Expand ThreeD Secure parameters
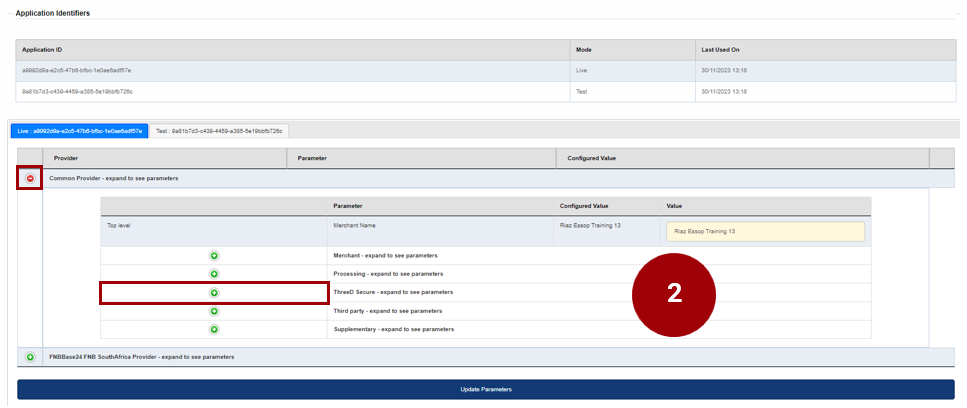The image size is (967, 408). 214,293
